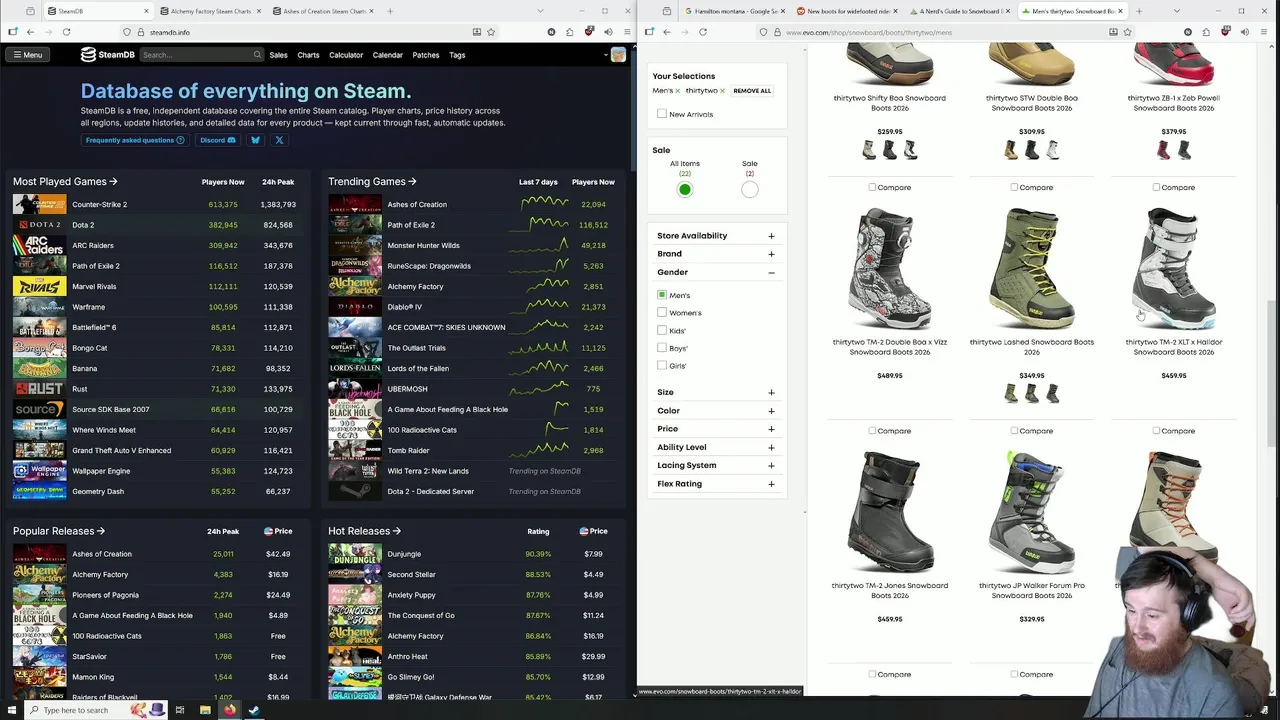Choose red colorway of ZB-1 x Zeb Powell
Screen dimensions: 1280x720
(x=1163, y=150)
